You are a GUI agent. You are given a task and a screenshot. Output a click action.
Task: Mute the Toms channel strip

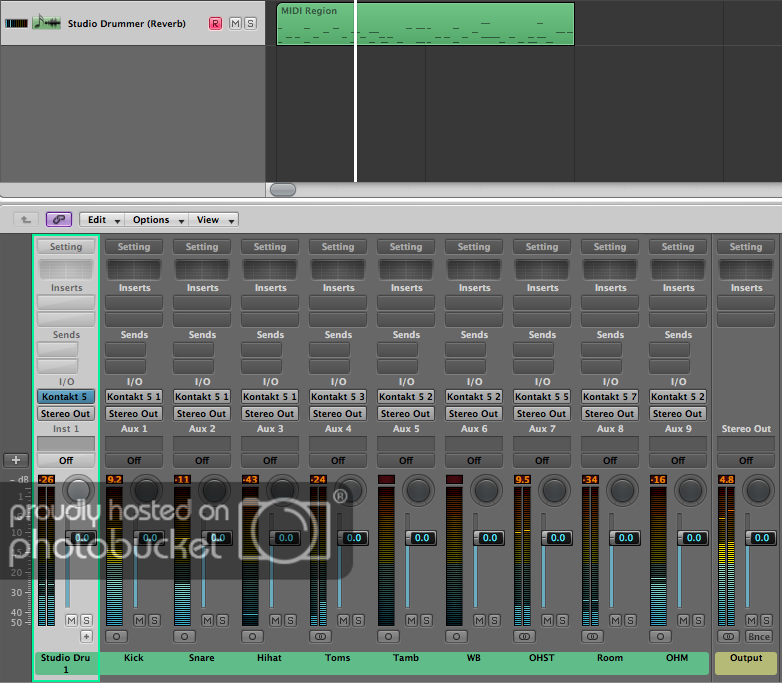pos(343,620)
